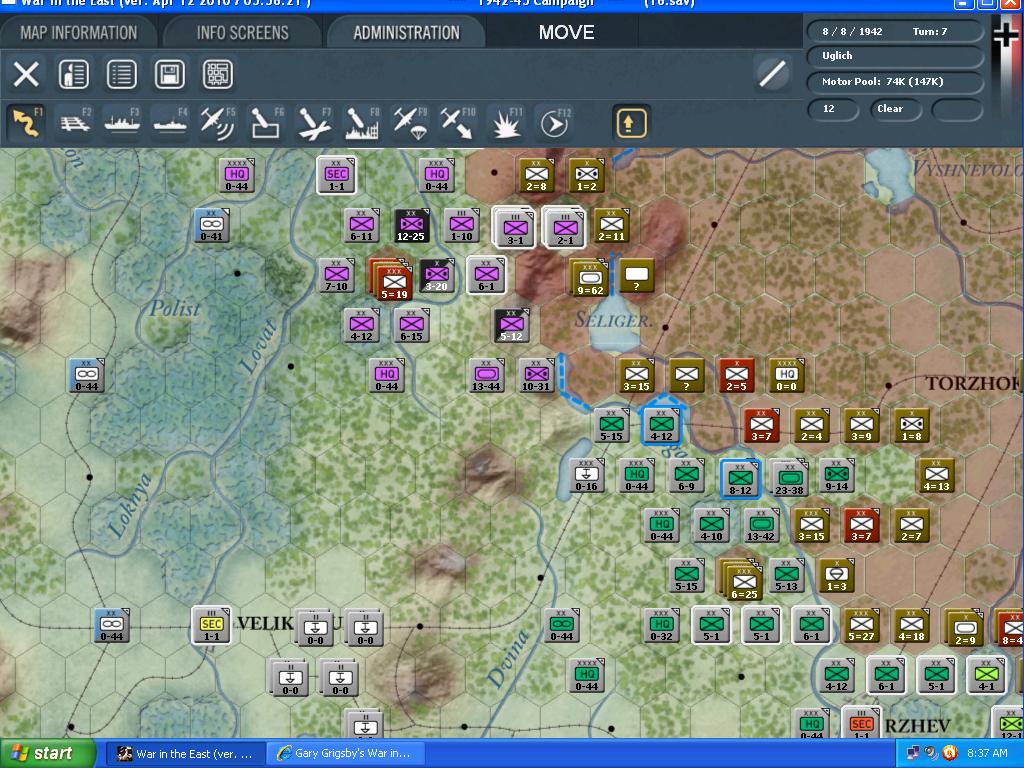Click the Seliger lake label on map
1024x768 pixels.
click(613, 320)
